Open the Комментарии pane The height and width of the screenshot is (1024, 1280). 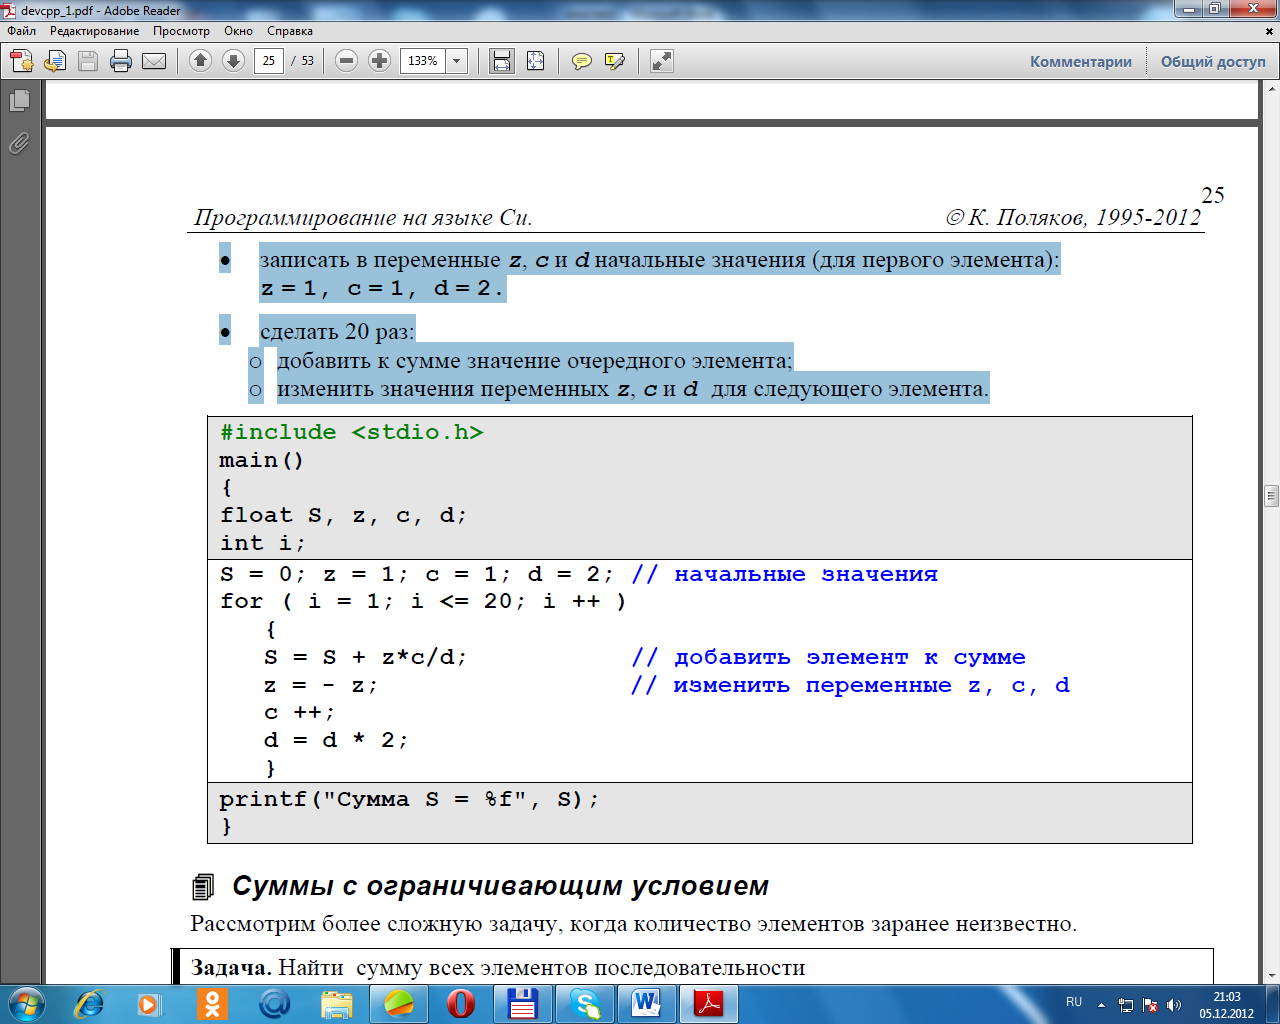(x=1081, y=61)
